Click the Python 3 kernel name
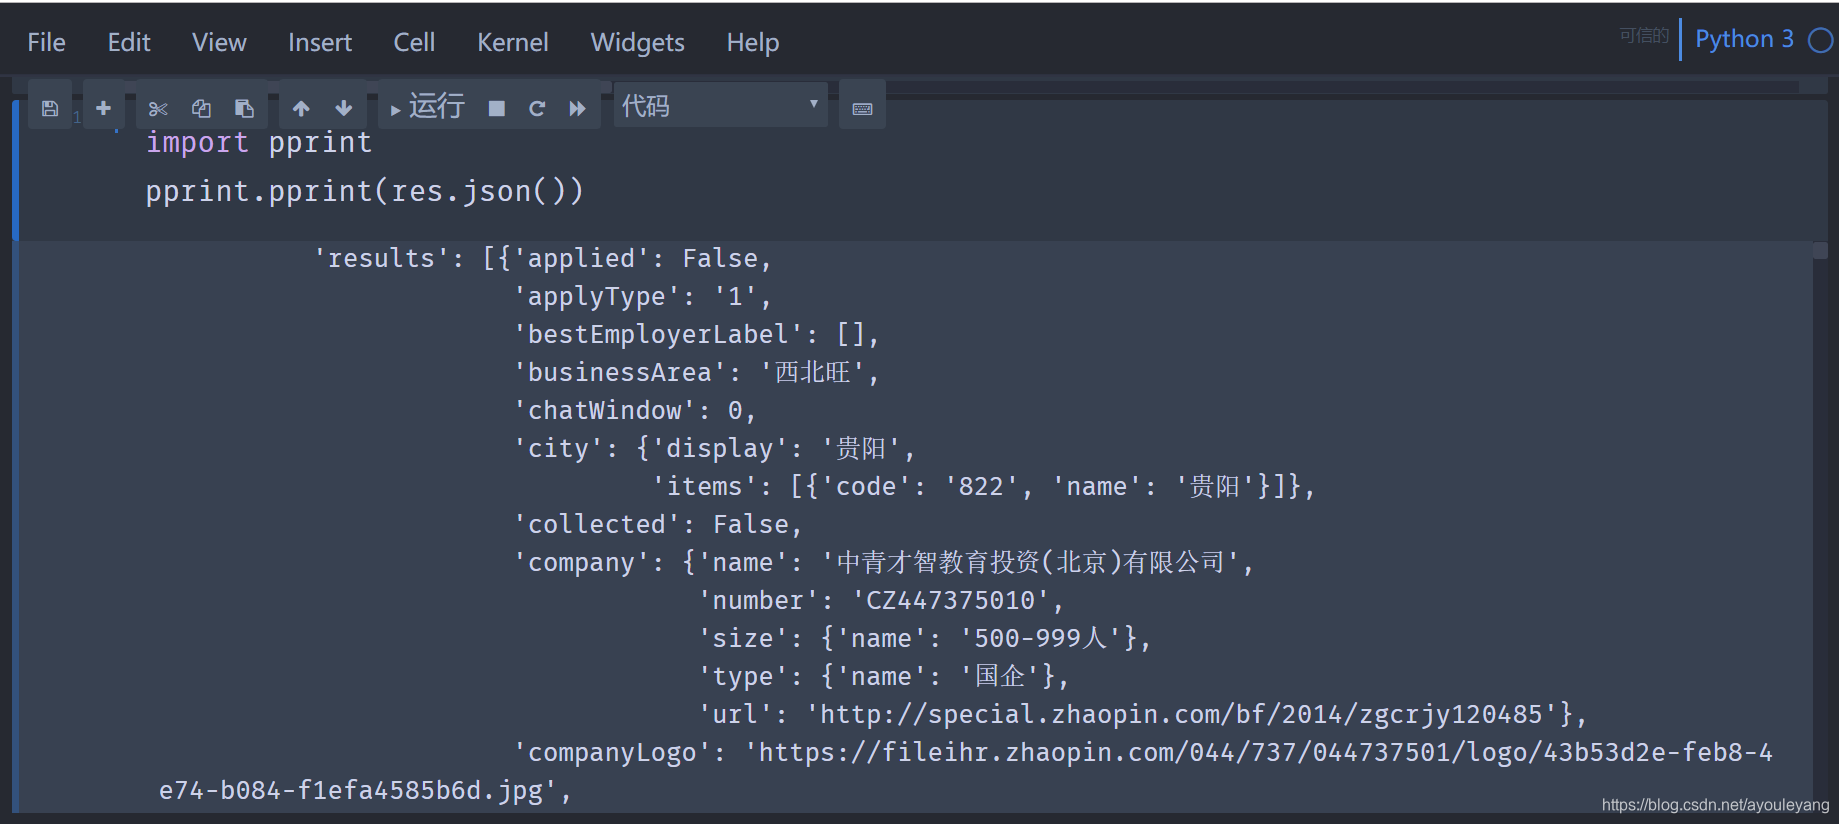1839x824 pixels. pos(1744,39)
